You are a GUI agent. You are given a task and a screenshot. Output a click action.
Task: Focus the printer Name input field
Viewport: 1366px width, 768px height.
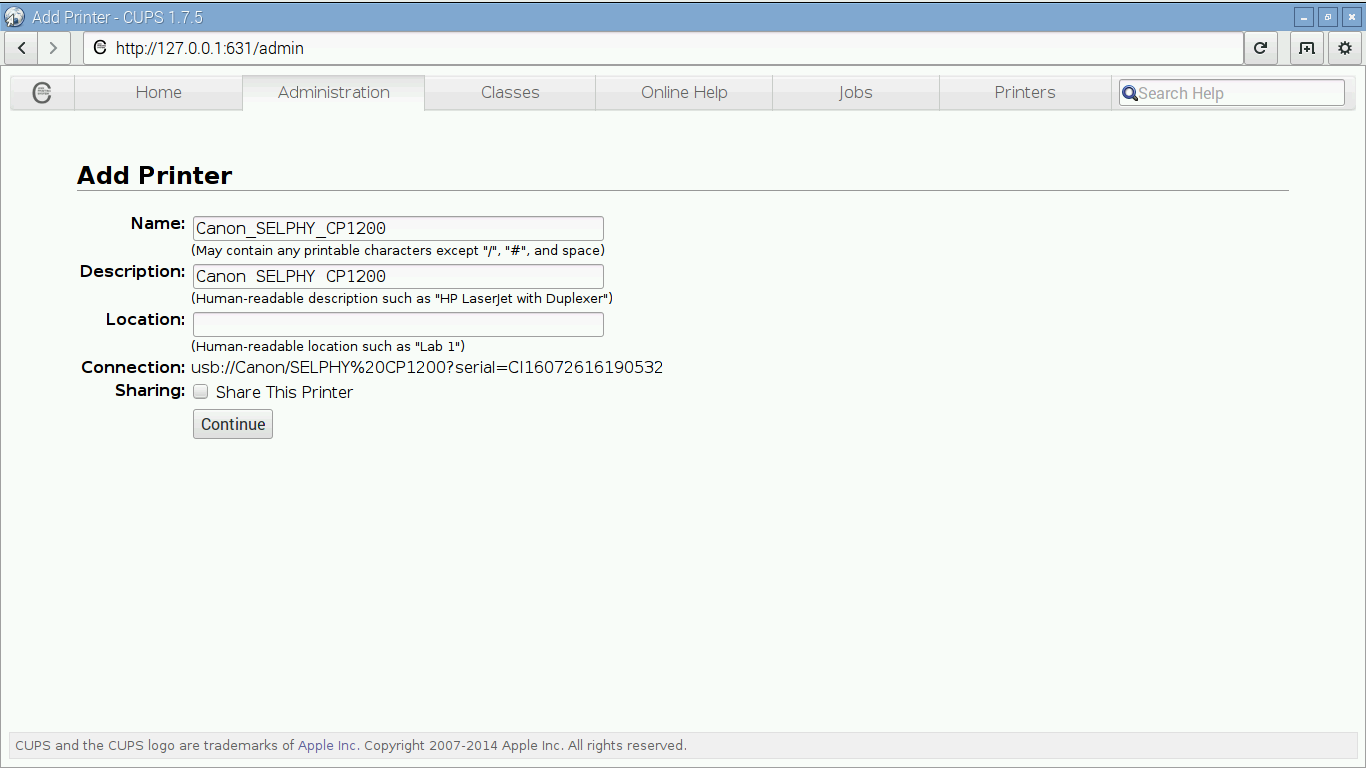(398, 228)
